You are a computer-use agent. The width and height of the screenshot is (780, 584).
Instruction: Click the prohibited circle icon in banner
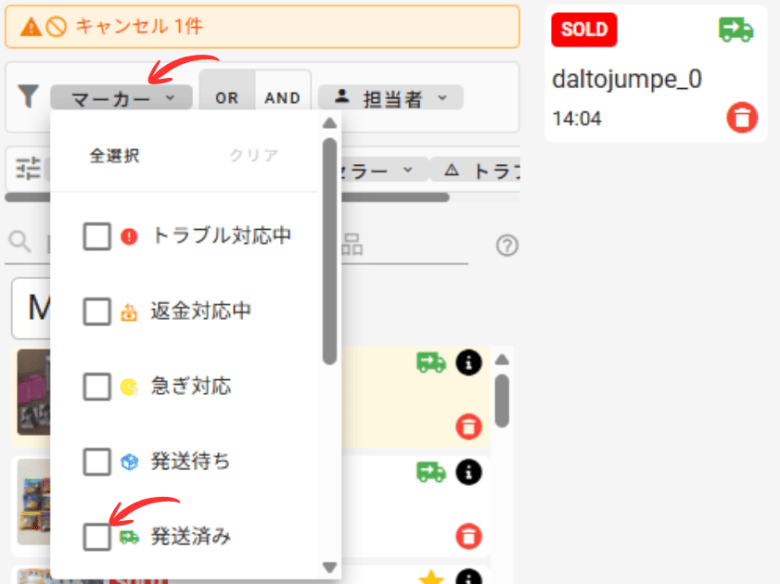pyautogui.click(x=56, y=27)
